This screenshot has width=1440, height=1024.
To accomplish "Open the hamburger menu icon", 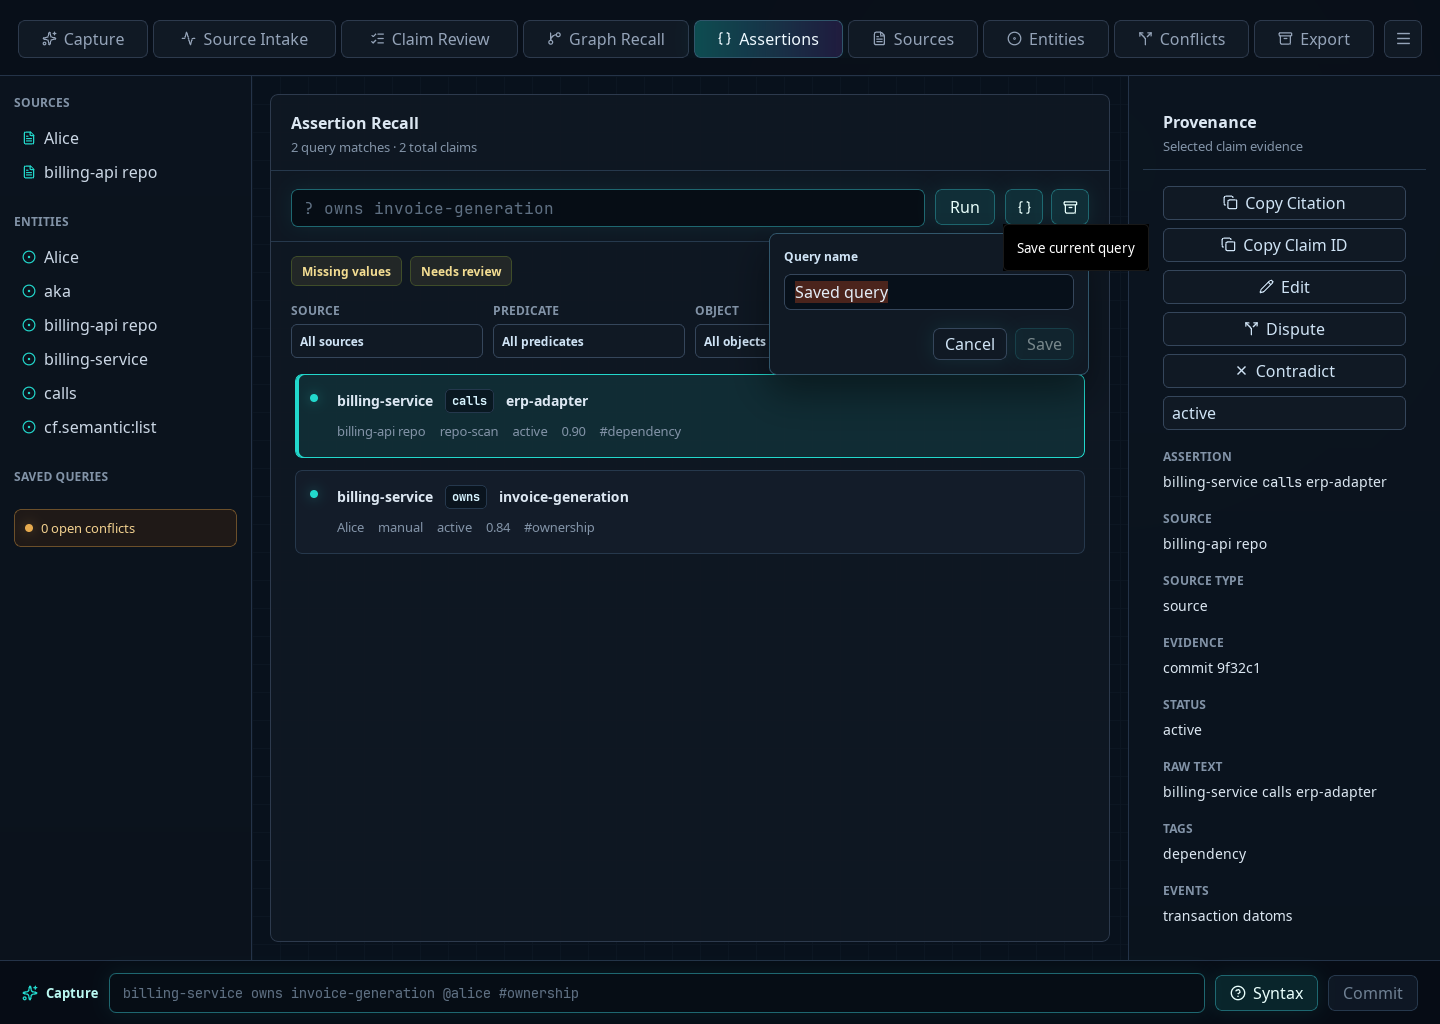I will (1403, 39).
